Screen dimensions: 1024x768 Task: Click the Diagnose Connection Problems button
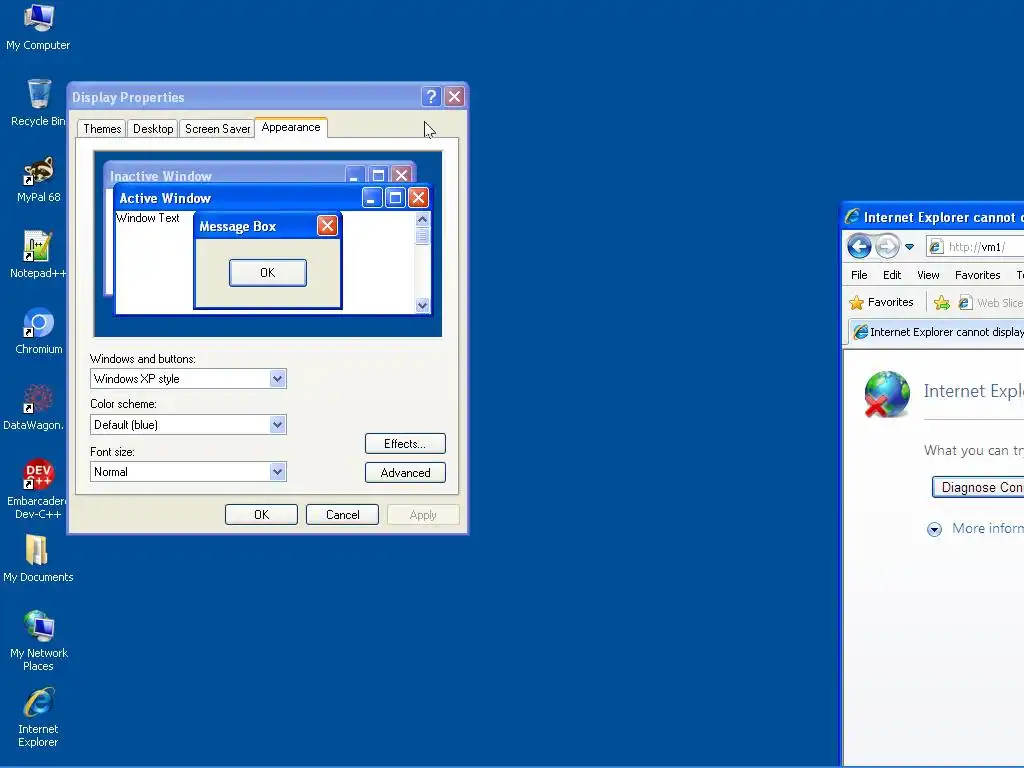978,487
